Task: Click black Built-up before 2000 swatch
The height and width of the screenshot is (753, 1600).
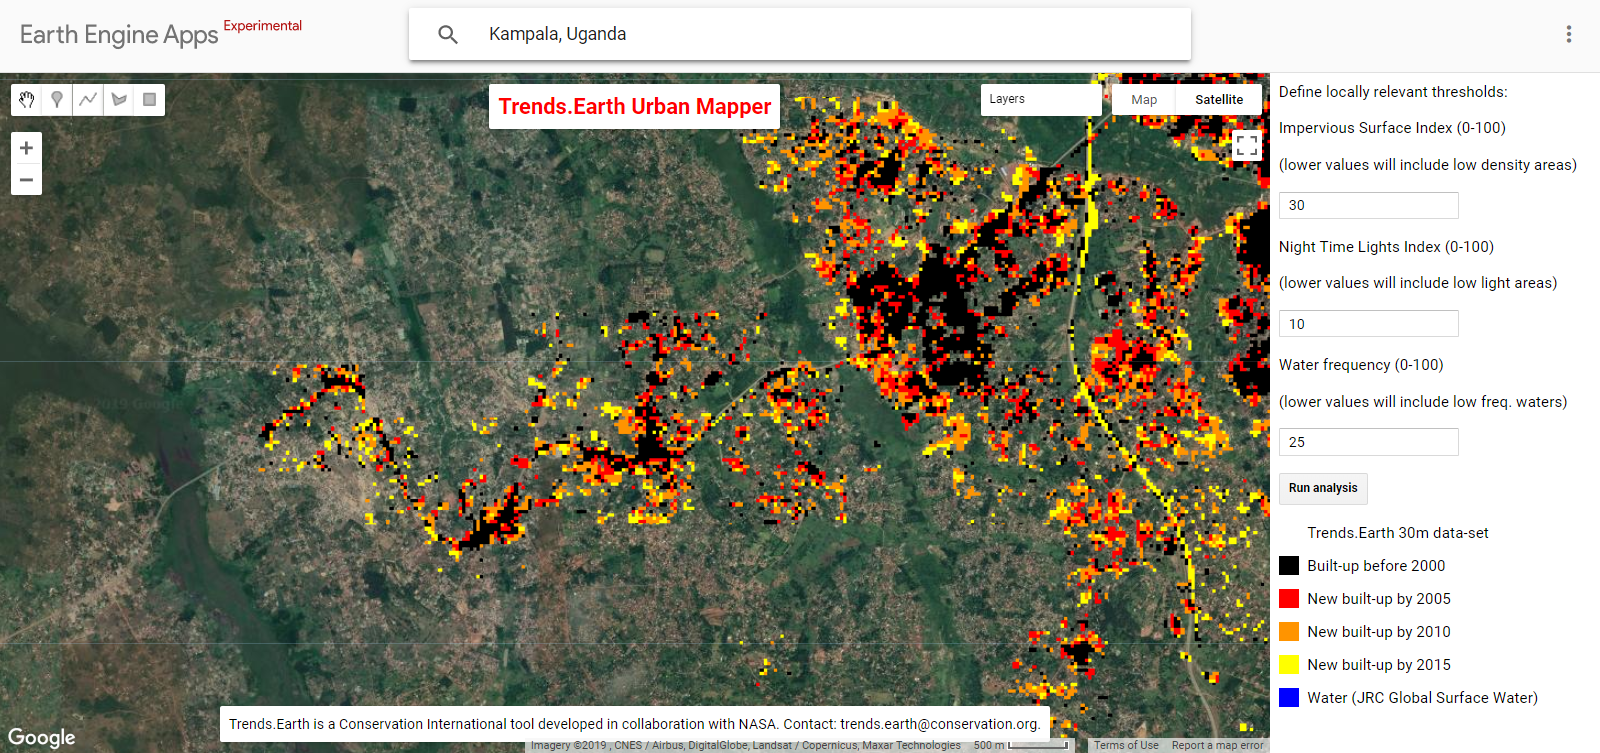Action: click(1289, 566)
